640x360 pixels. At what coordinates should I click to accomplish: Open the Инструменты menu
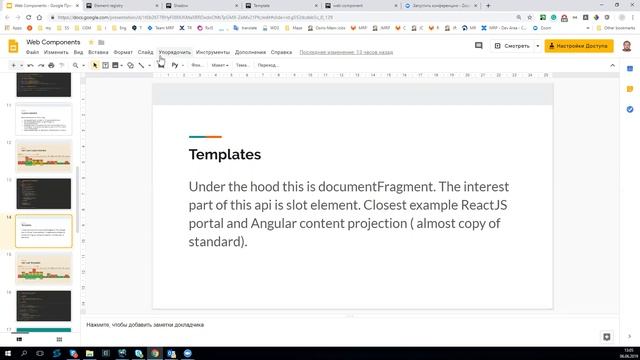coord(213,52)
